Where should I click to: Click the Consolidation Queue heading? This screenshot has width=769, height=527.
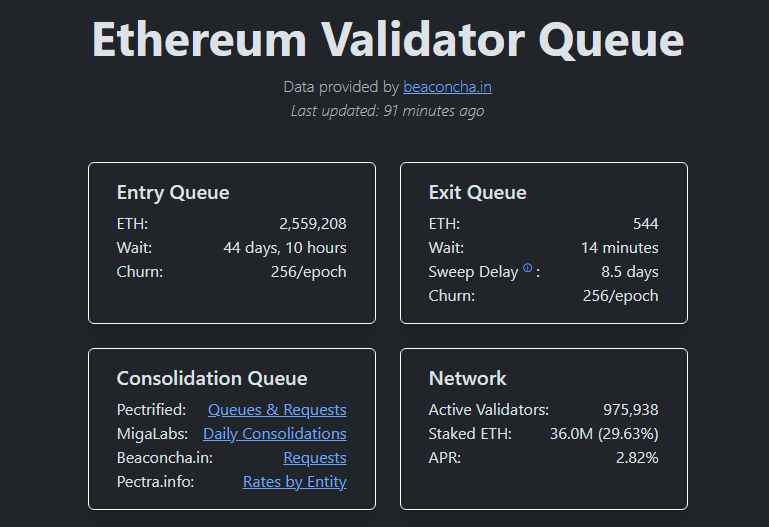[x=212, y=379]
